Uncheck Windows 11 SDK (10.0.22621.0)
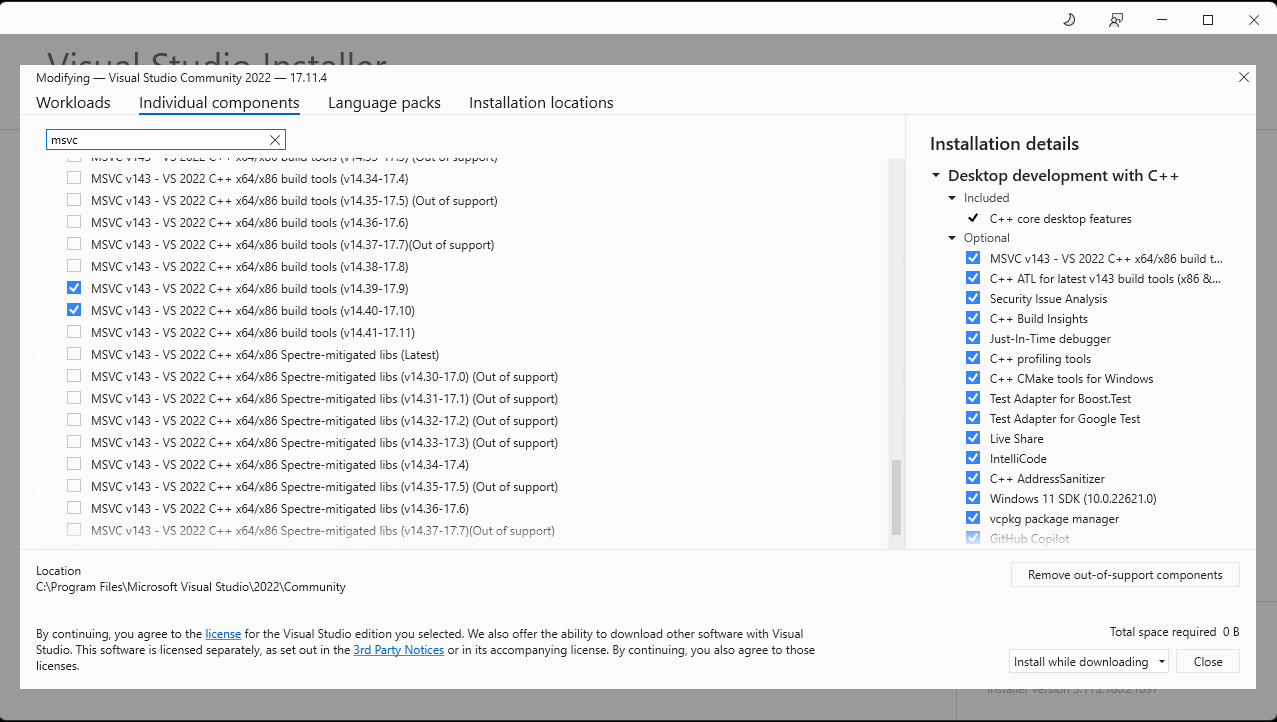This screenshot has height=722, width=1277. tap(973, 498)
